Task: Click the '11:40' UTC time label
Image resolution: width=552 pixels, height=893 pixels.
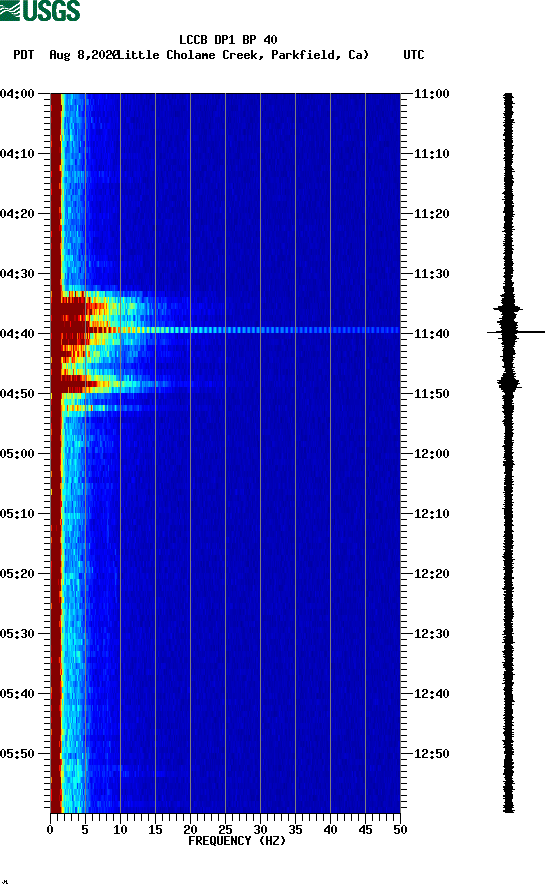Action: coord(432,334)
